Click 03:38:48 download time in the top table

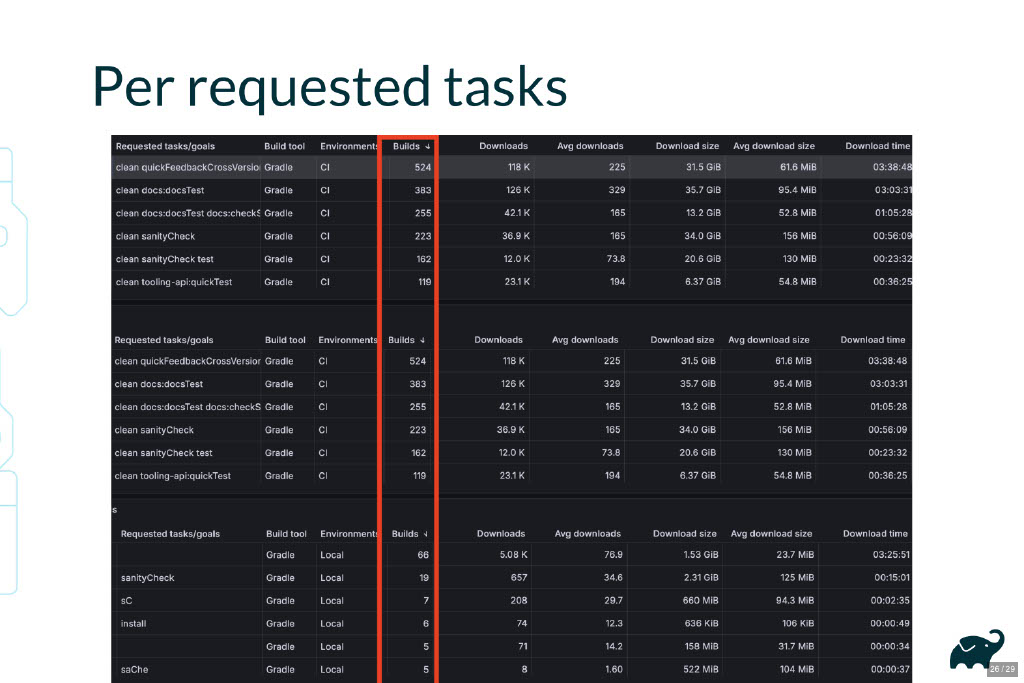click(x=892, y=167)
